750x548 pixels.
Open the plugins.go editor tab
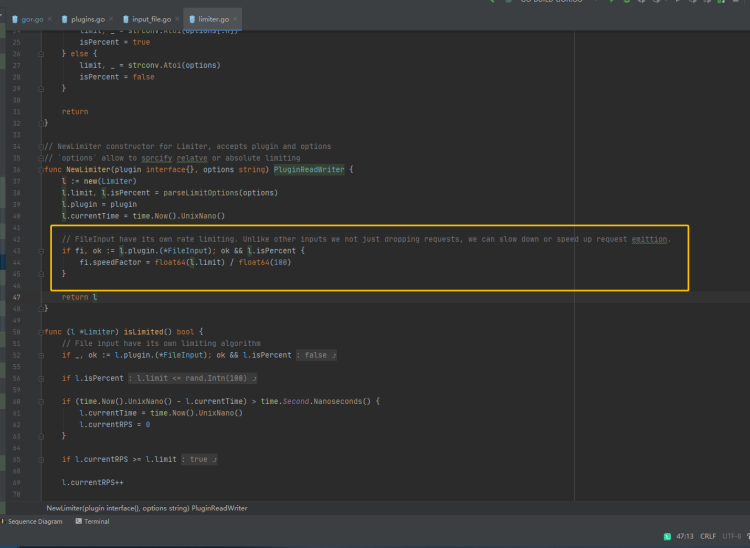tap(88, 19)
